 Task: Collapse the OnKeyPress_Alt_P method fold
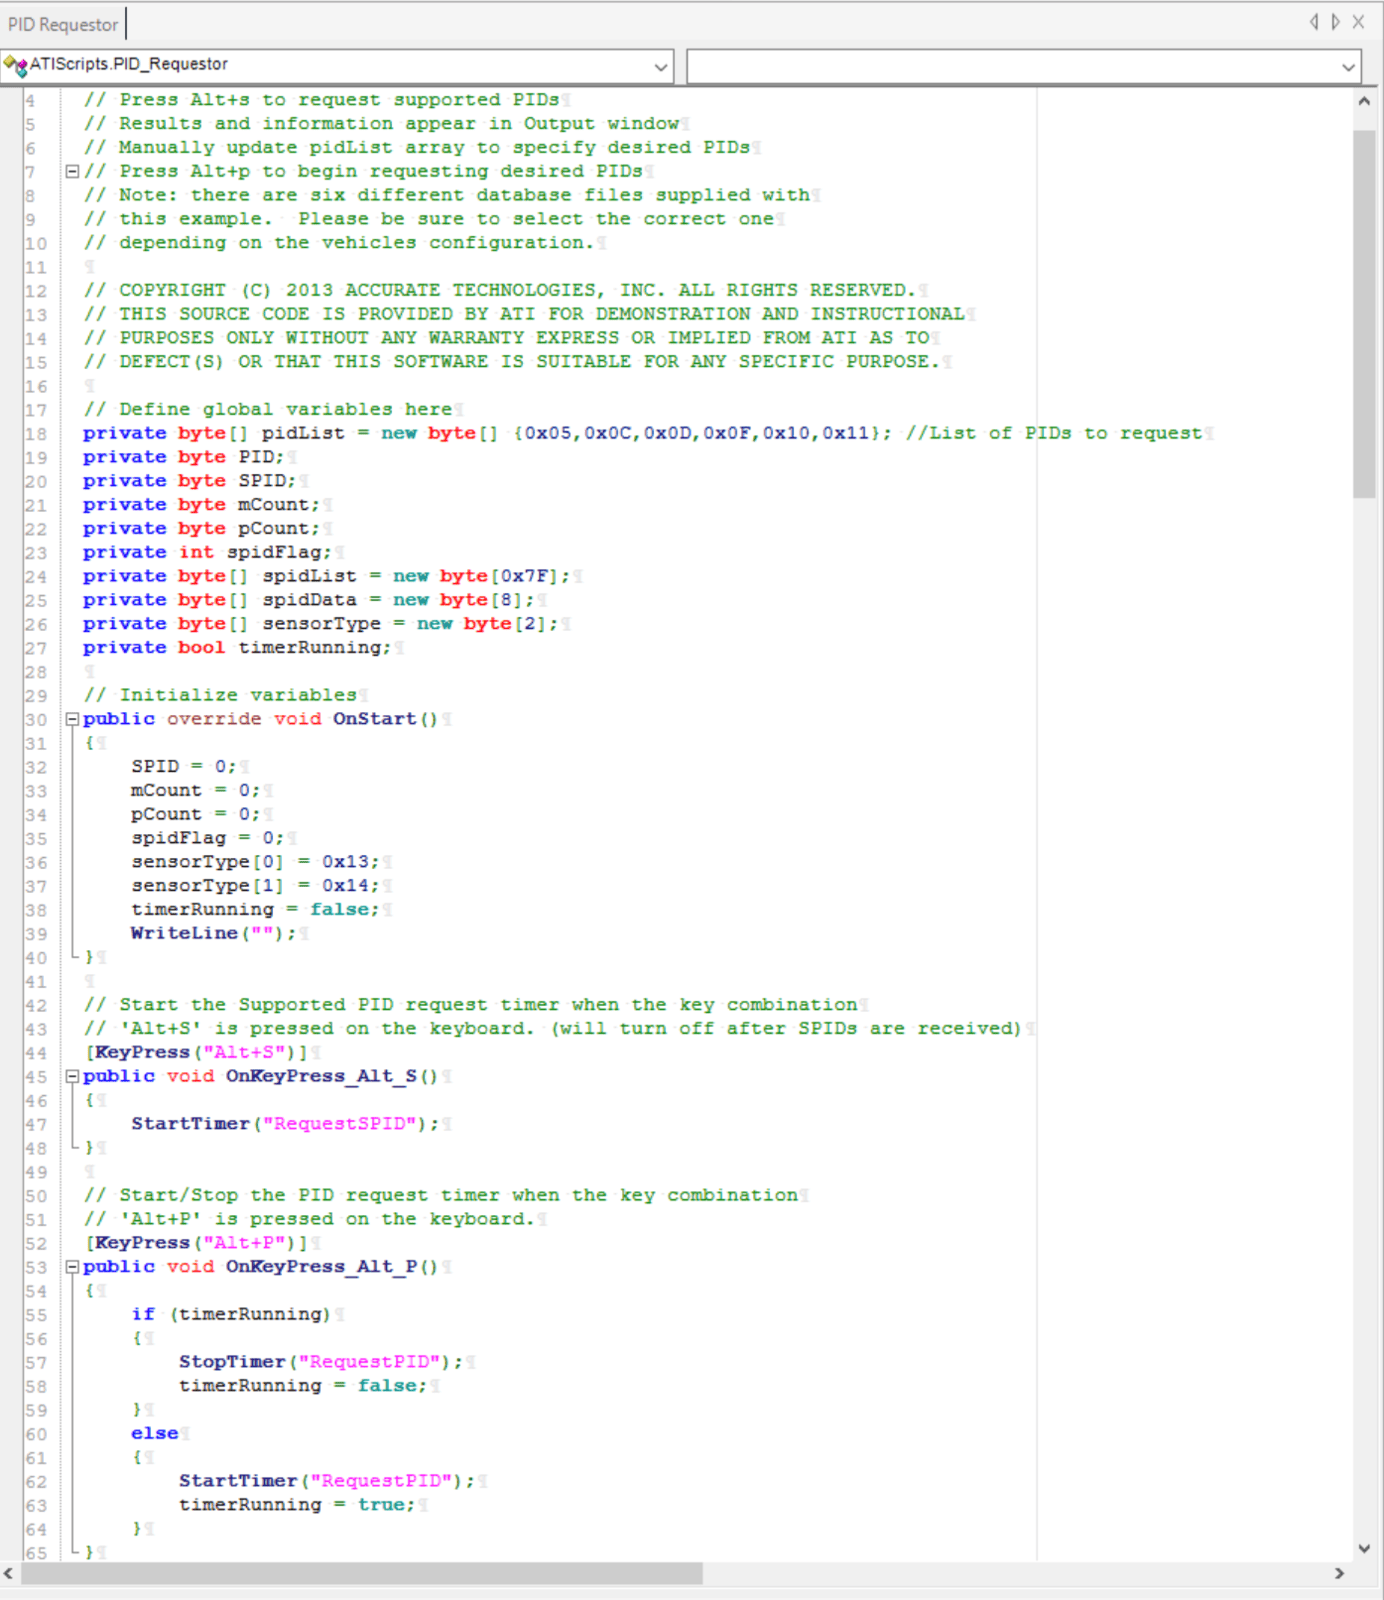click(x=72, y=1266)
